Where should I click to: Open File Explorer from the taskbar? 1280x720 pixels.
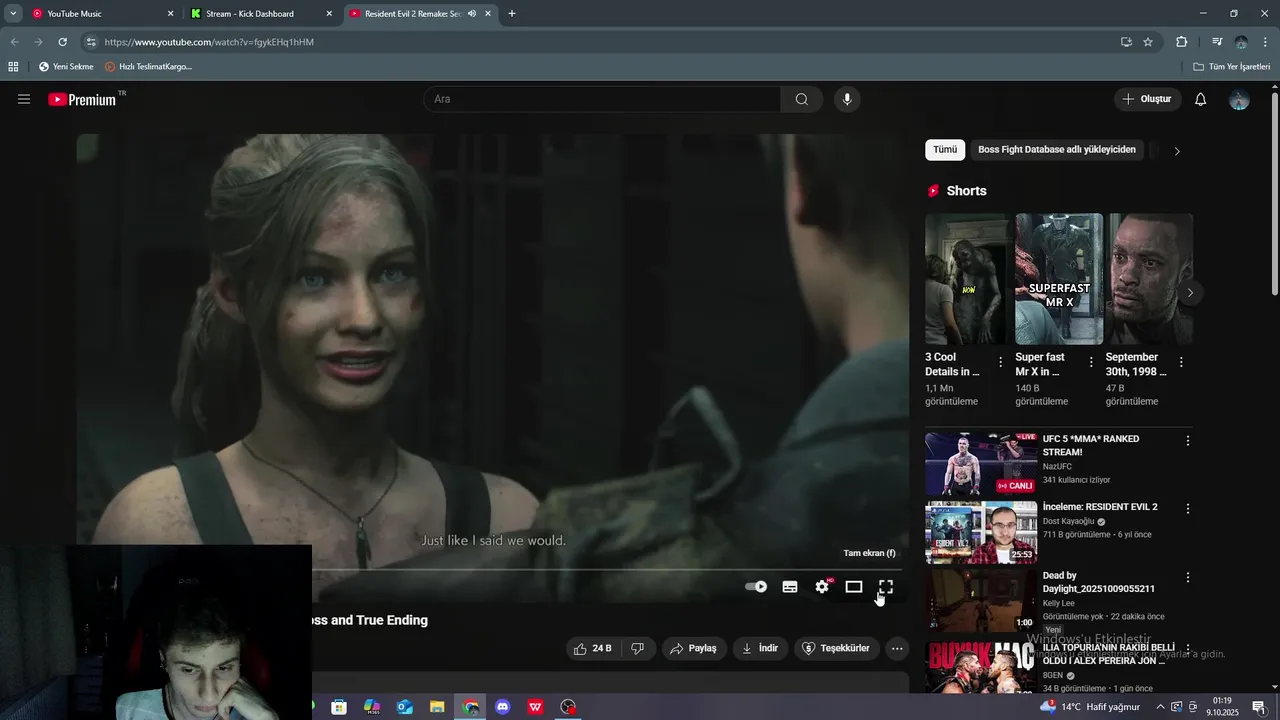[x=437, y=707]
